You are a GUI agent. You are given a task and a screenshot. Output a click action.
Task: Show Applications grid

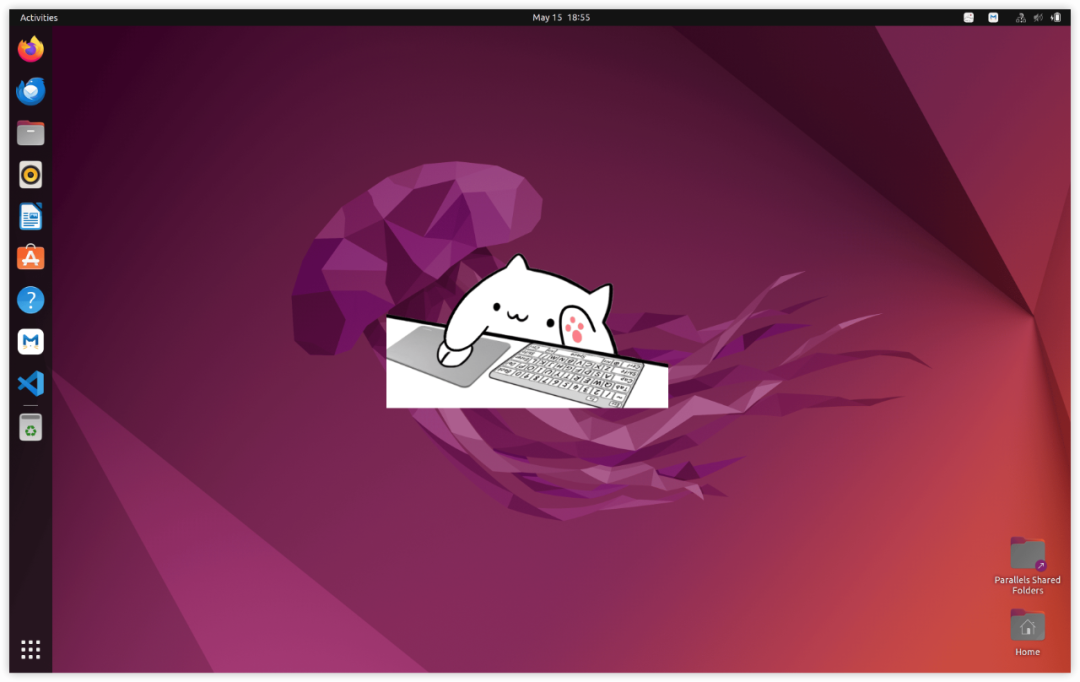click(x=30, y=649)
